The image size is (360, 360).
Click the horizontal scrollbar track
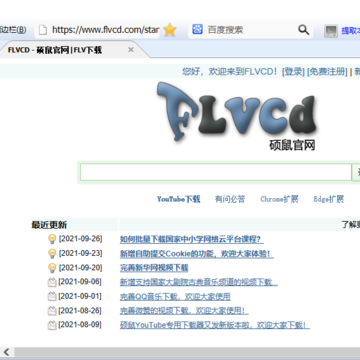187,352
